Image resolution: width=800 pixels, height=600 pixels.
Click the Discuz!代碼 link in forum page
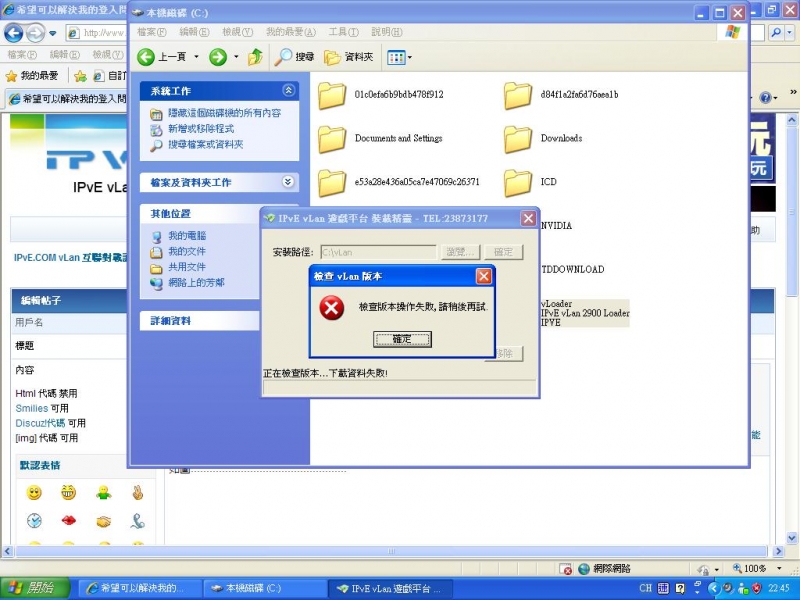coord(40,423)
